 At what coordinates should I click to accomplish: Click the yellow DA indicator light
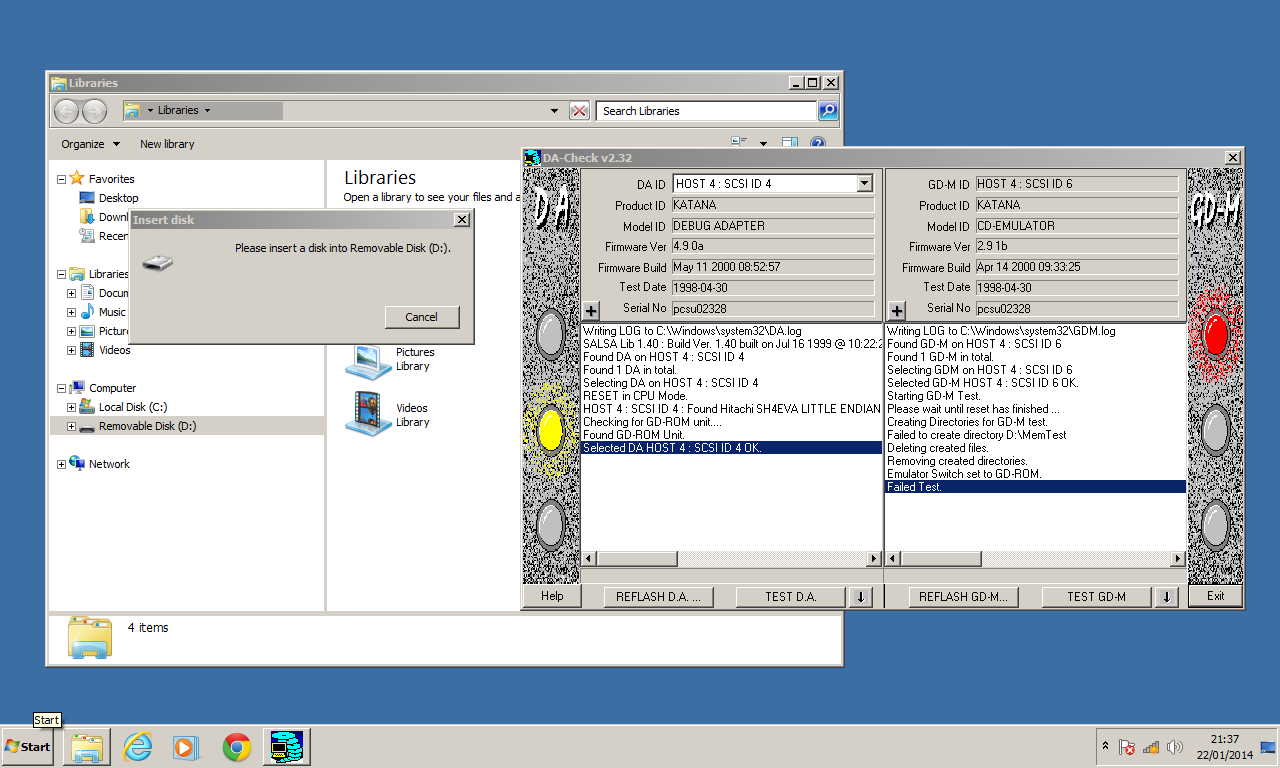551,430
